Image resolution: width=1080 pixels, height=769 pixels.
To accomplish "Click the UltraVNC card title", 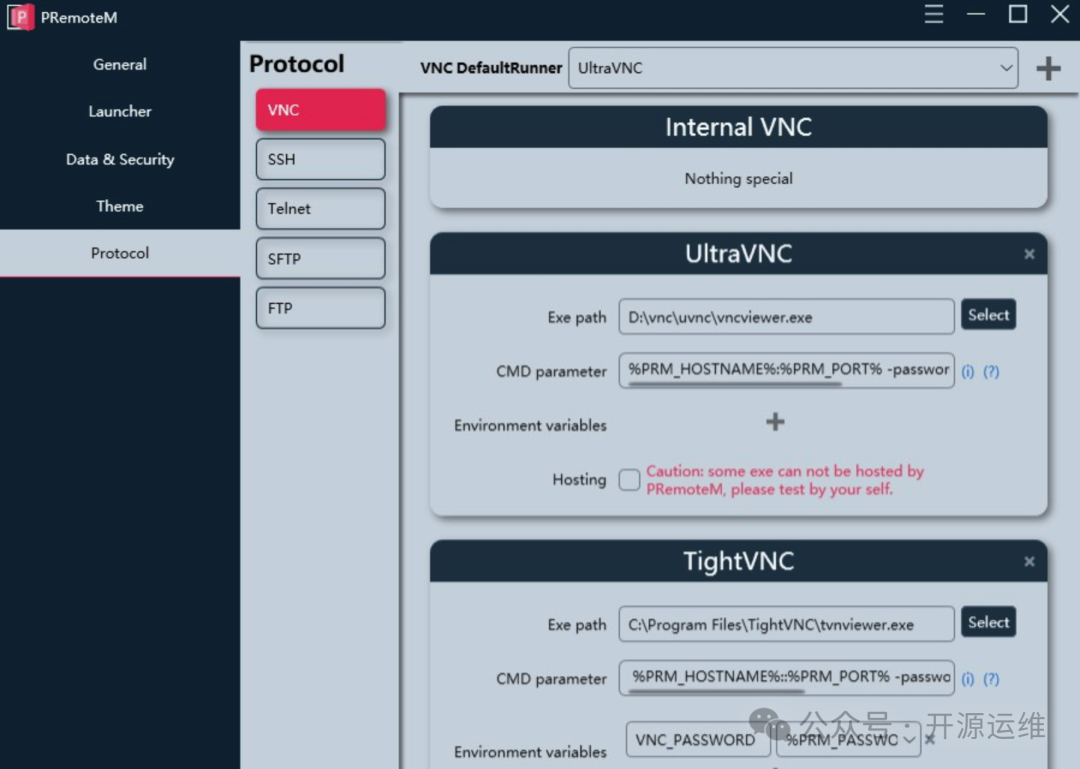I will point(738,254).
